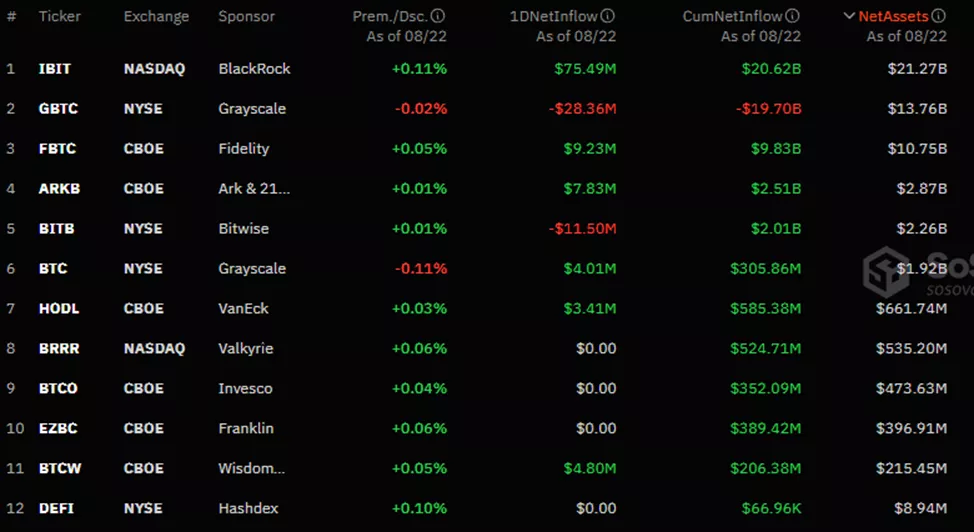Viewport: 974px width, 532px height.
Task: Click the info icon after NetAssets
Action: click(938, 17)
